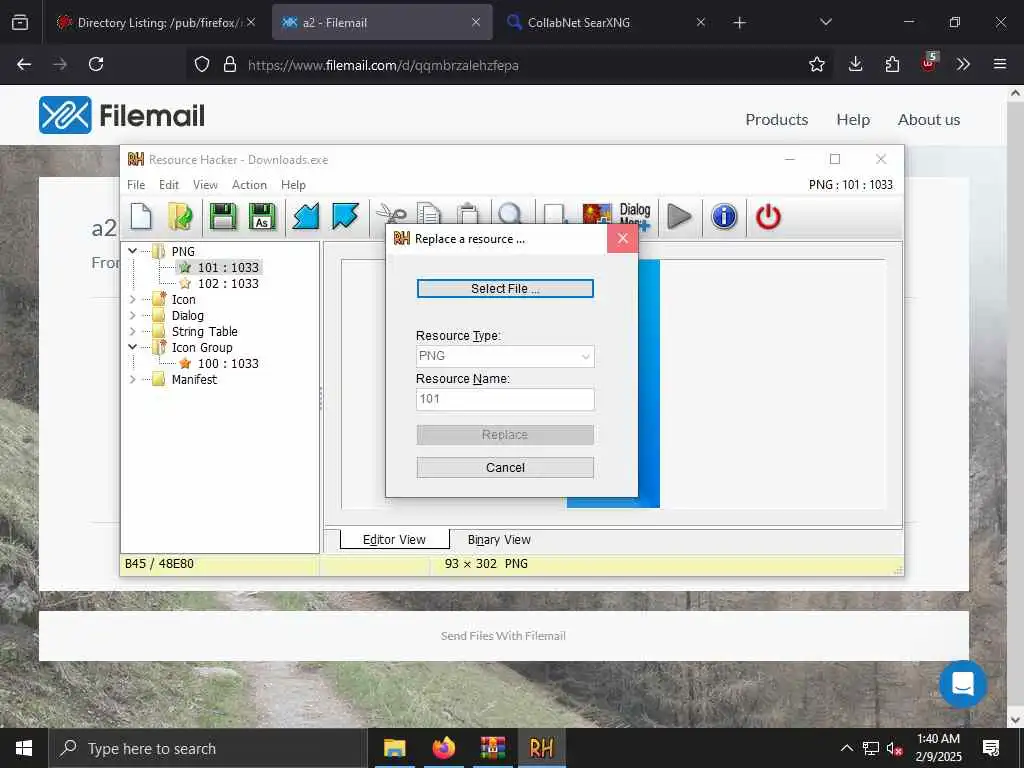This screenshot has width=1024, height=768.
Task: Save with the green floppy disk icon
Action: click(223, 216)
